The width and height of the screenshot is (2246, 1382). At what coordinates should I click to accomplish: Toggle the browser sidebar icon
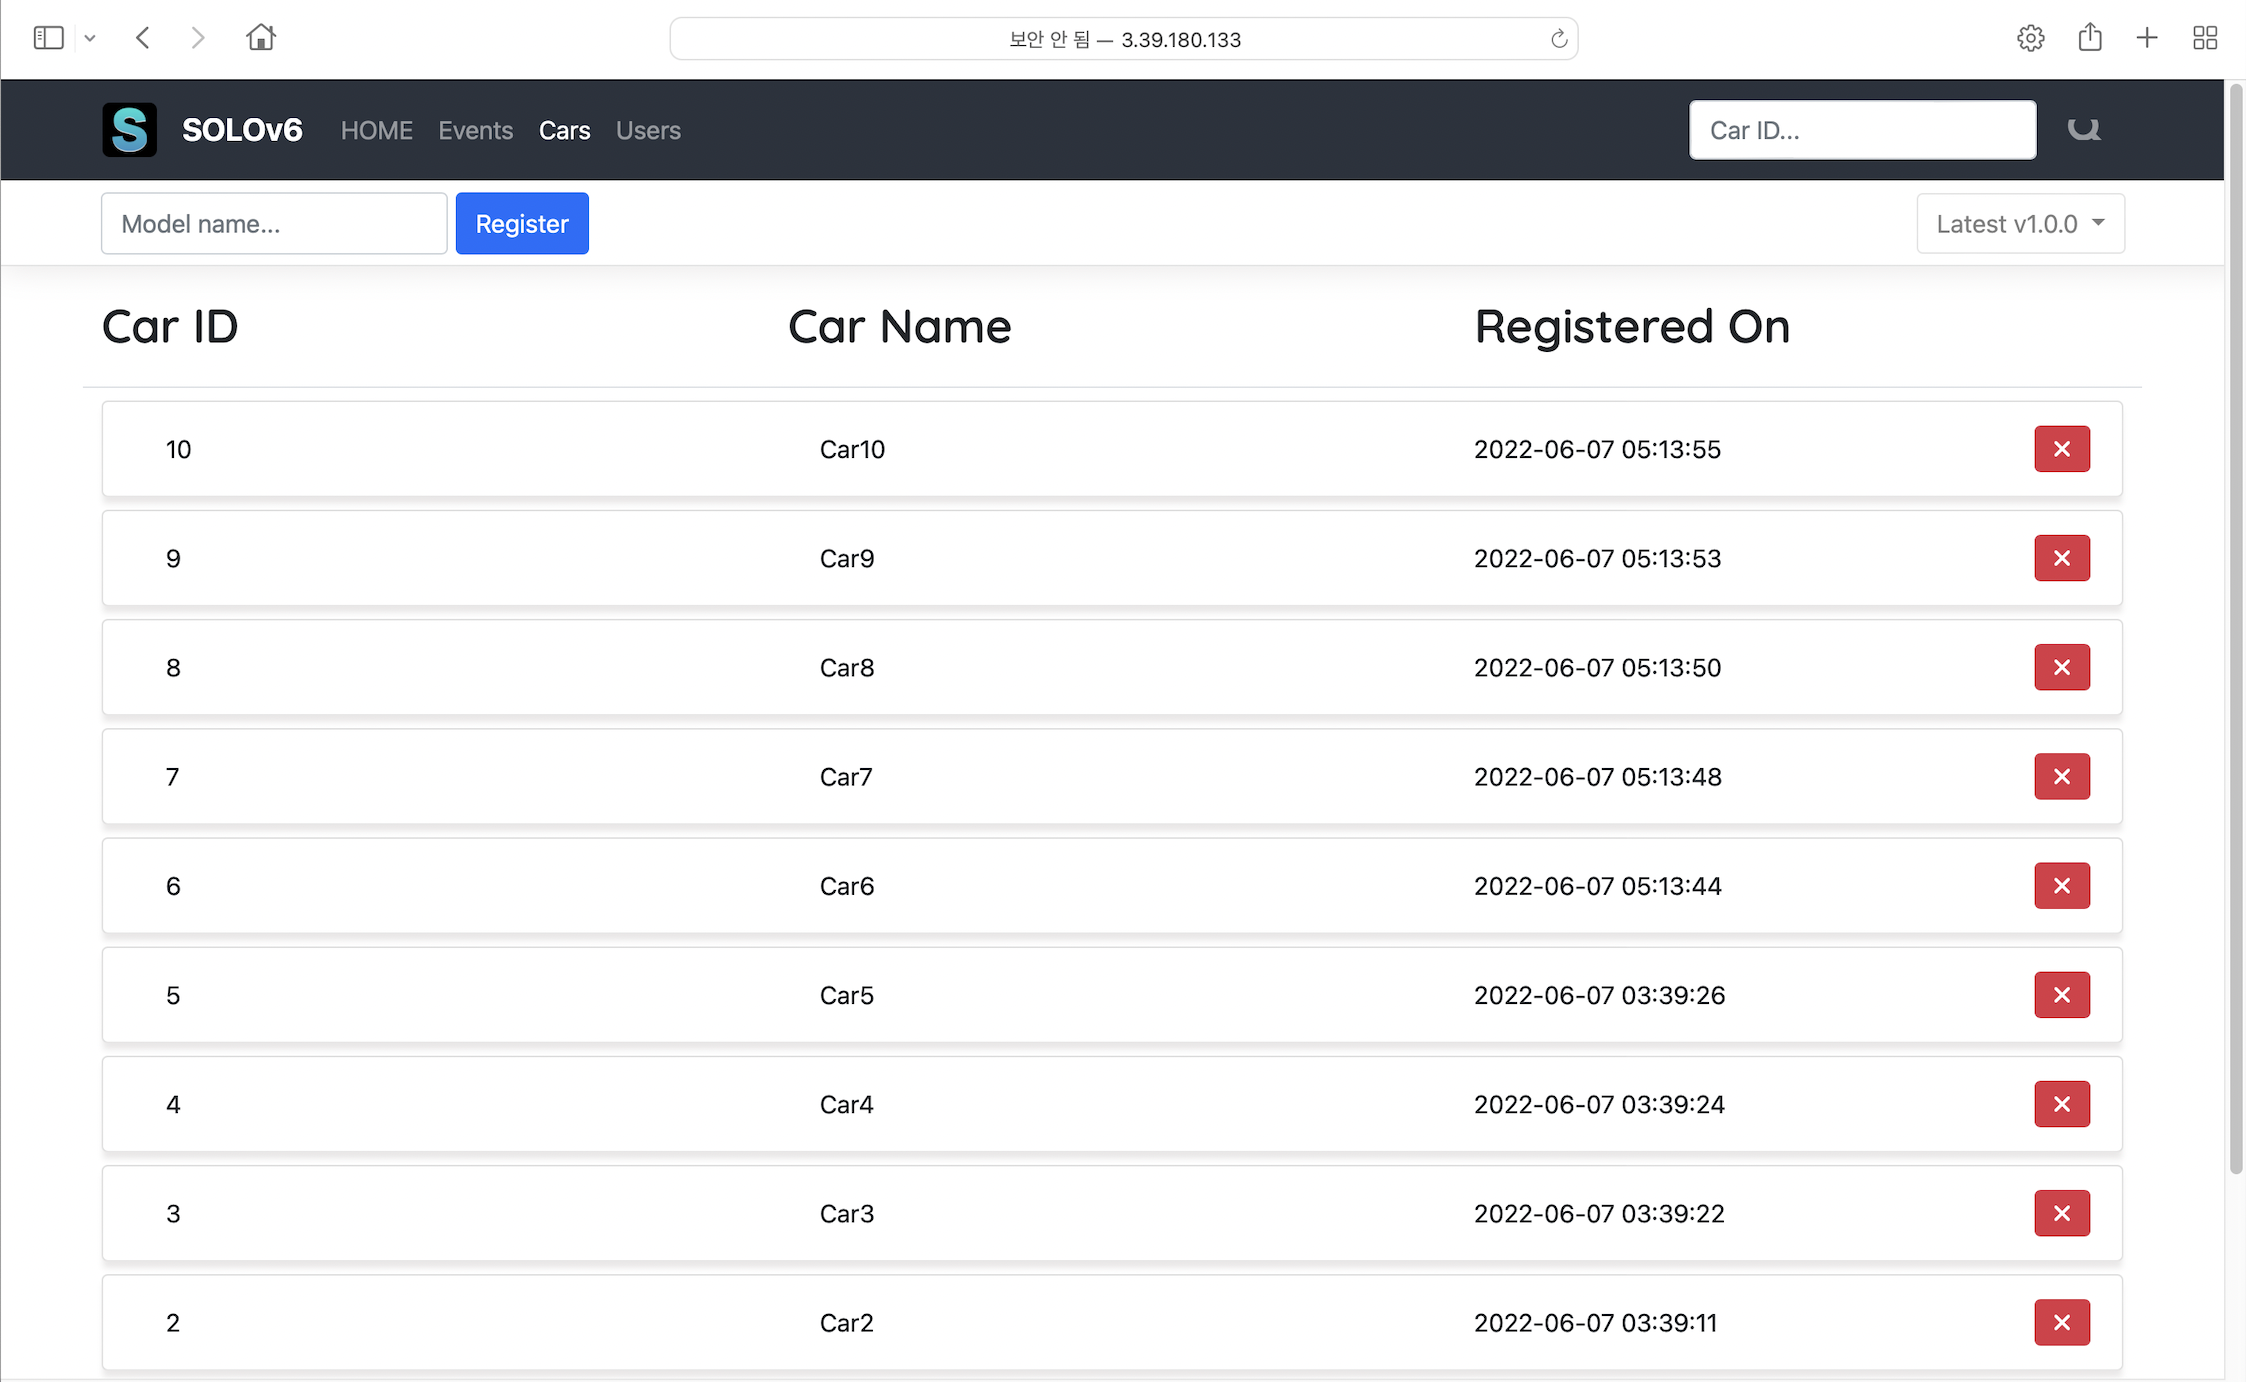pyautogui.click(x=48, y=37)
